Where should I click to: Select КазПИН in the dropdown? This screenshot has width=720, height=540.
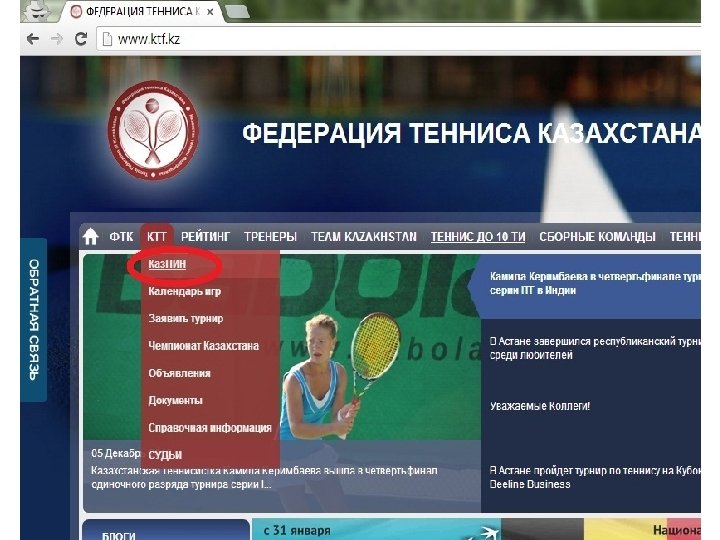pos(167,264)
